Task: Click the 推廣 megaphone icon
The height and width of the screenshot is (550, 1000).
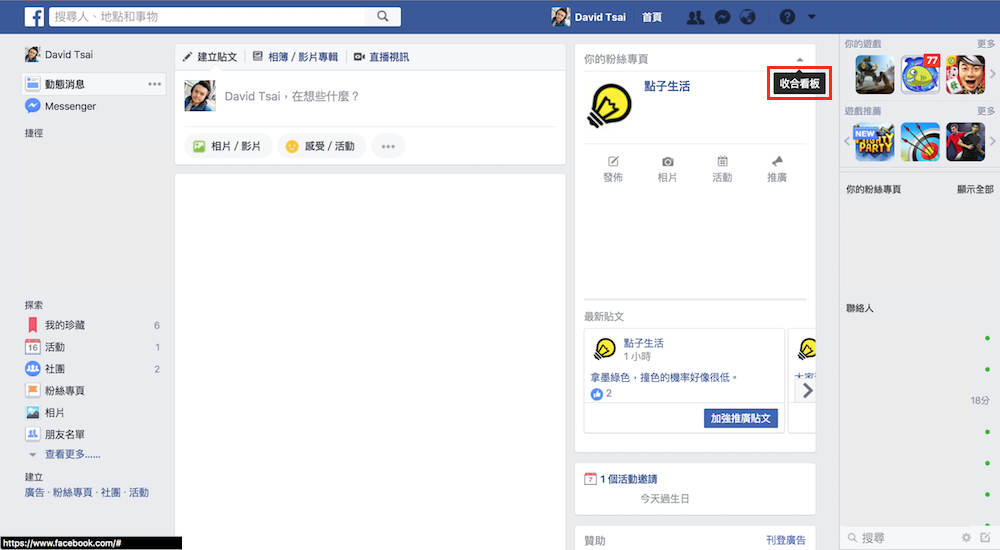Action: pyautogui.click(x=777, y=162)
